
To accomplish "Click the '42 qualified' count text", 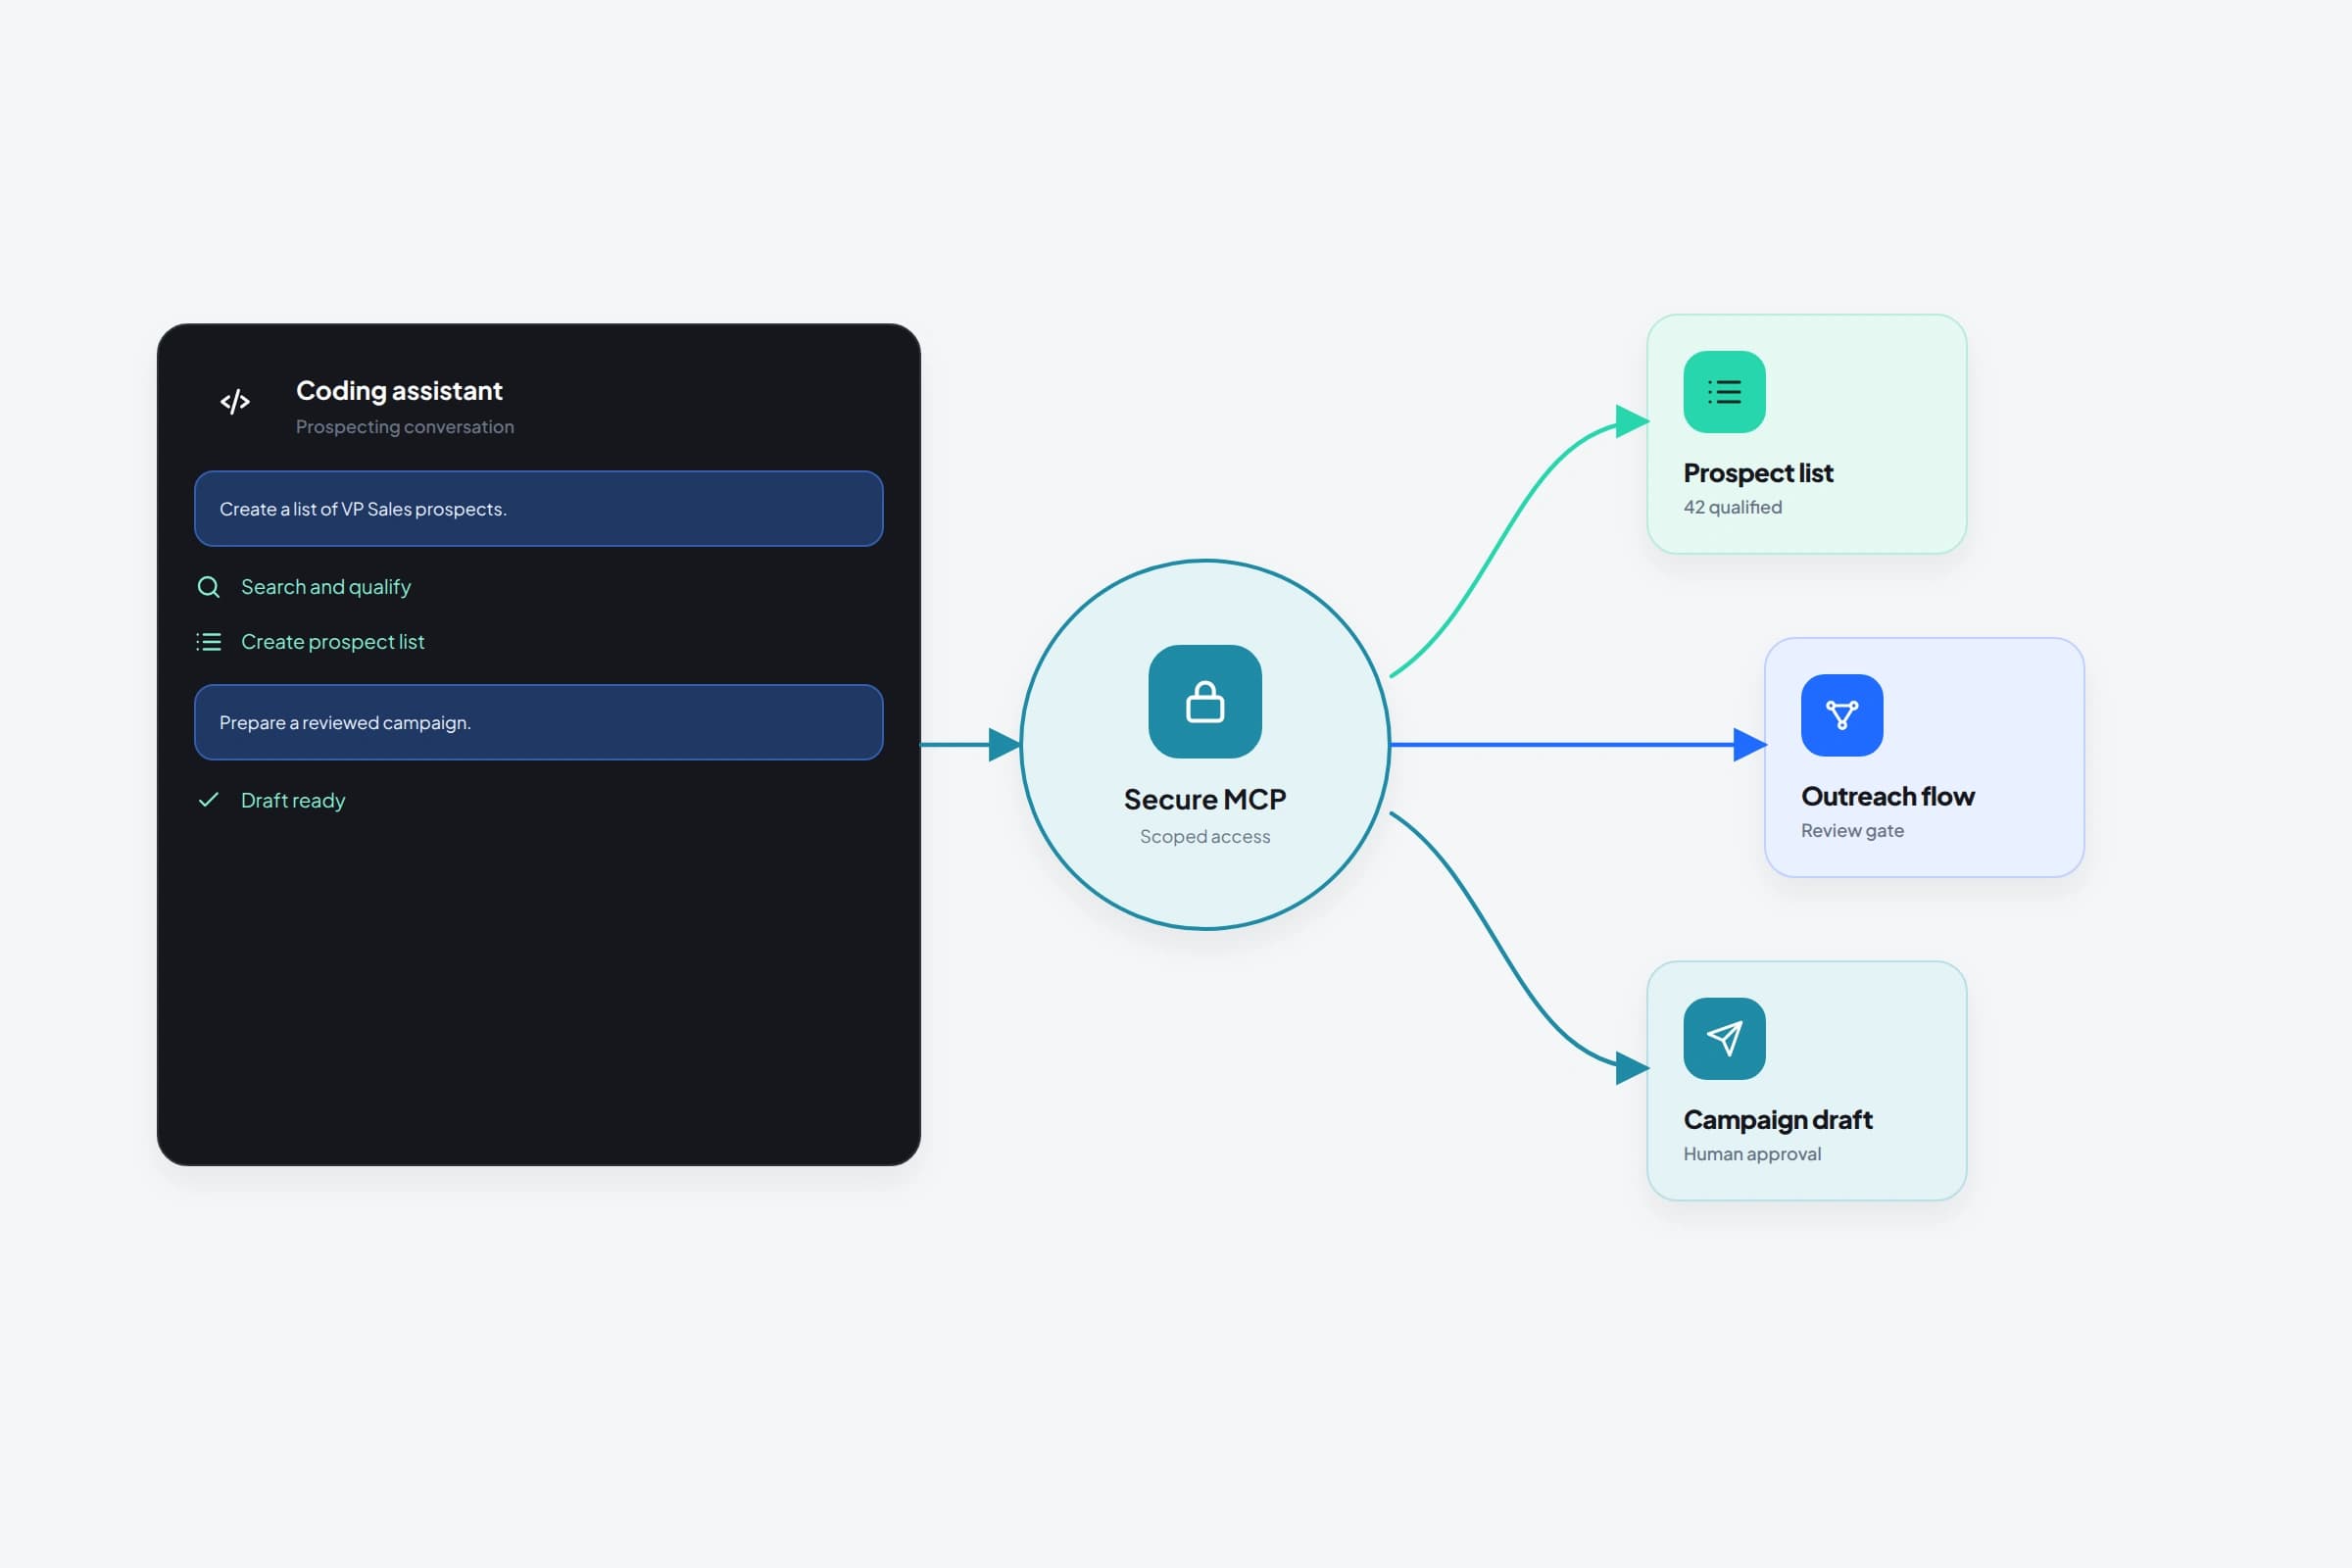I will [x=1733, y=507].
